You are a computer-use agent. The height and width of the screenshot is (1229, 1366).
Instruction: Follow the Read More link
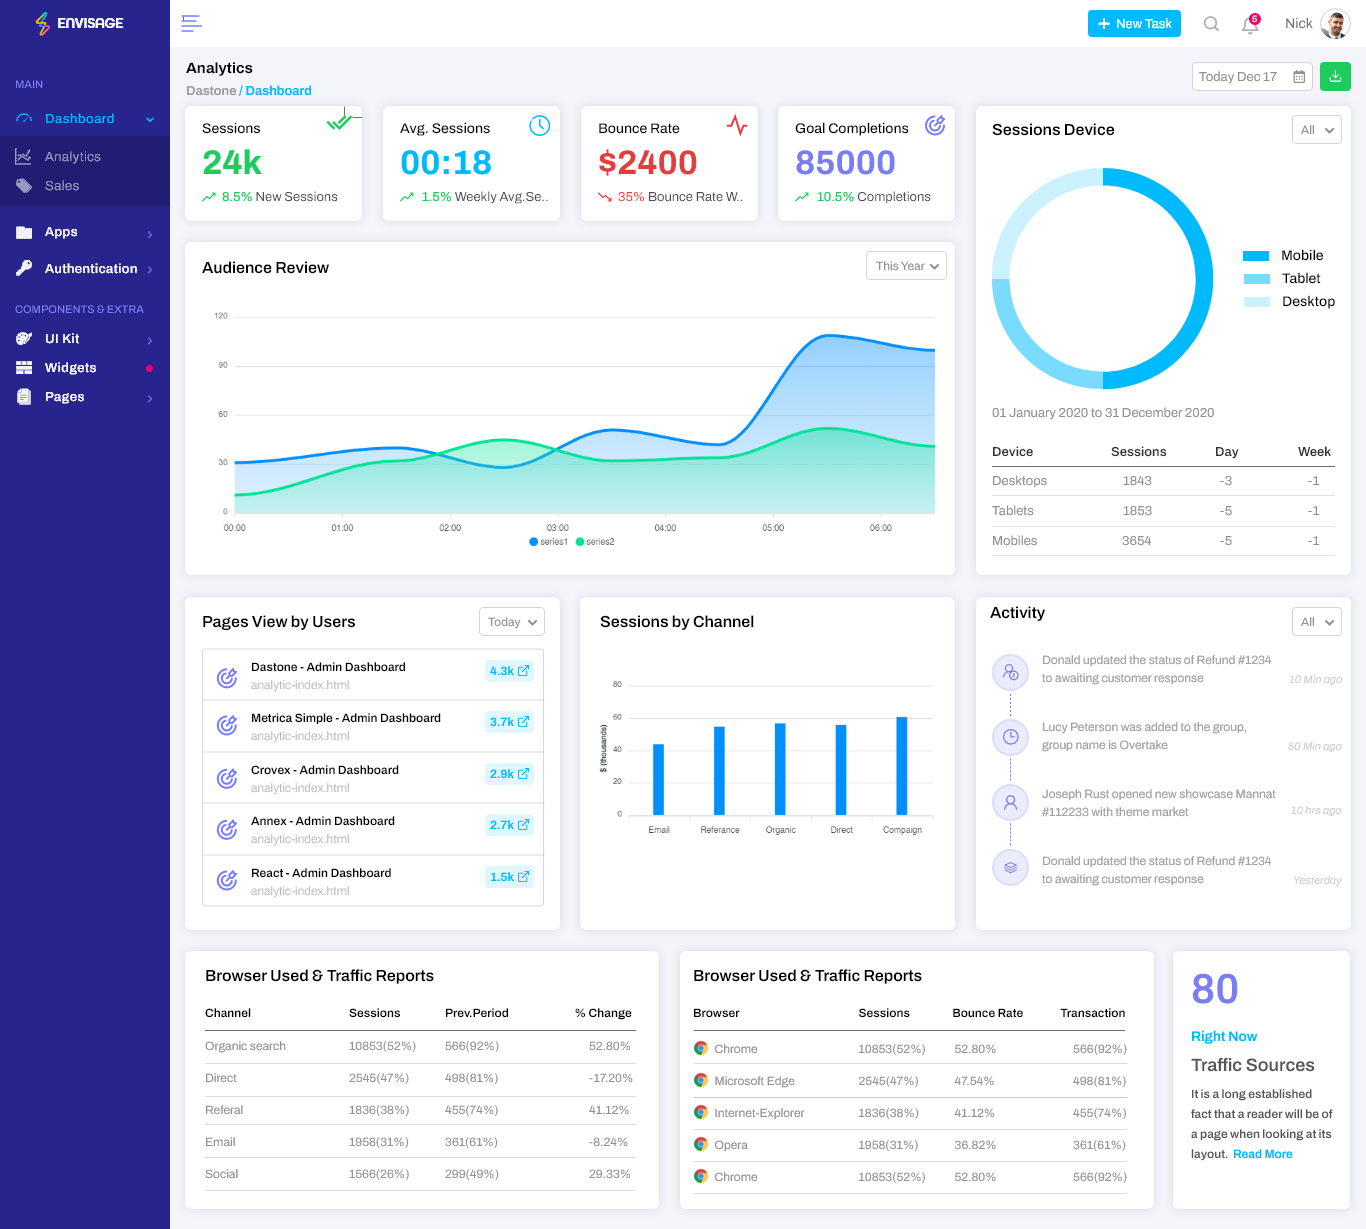[x=1262, y=1154]
